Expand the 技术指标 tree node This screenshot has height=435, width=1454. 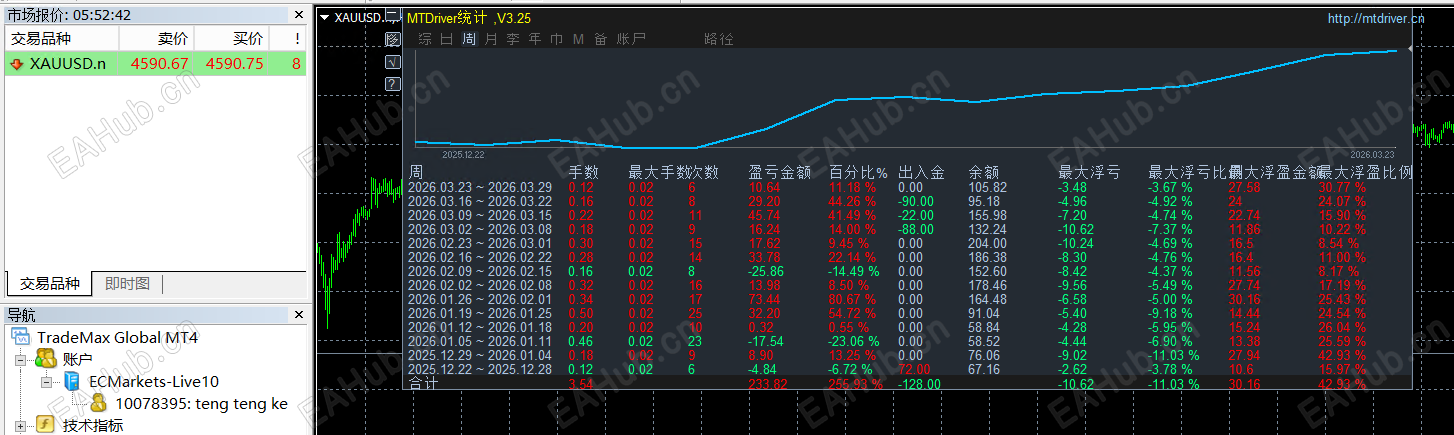coord(20,425)
